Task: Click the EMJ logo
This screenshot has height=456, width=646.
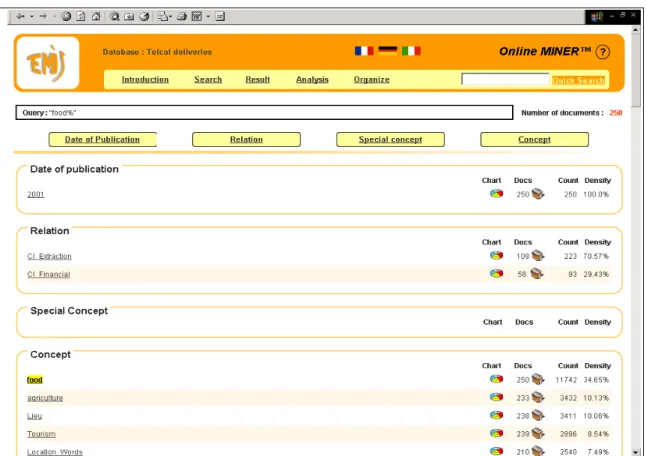Action: pyautogui.click(x=48, y=63)
